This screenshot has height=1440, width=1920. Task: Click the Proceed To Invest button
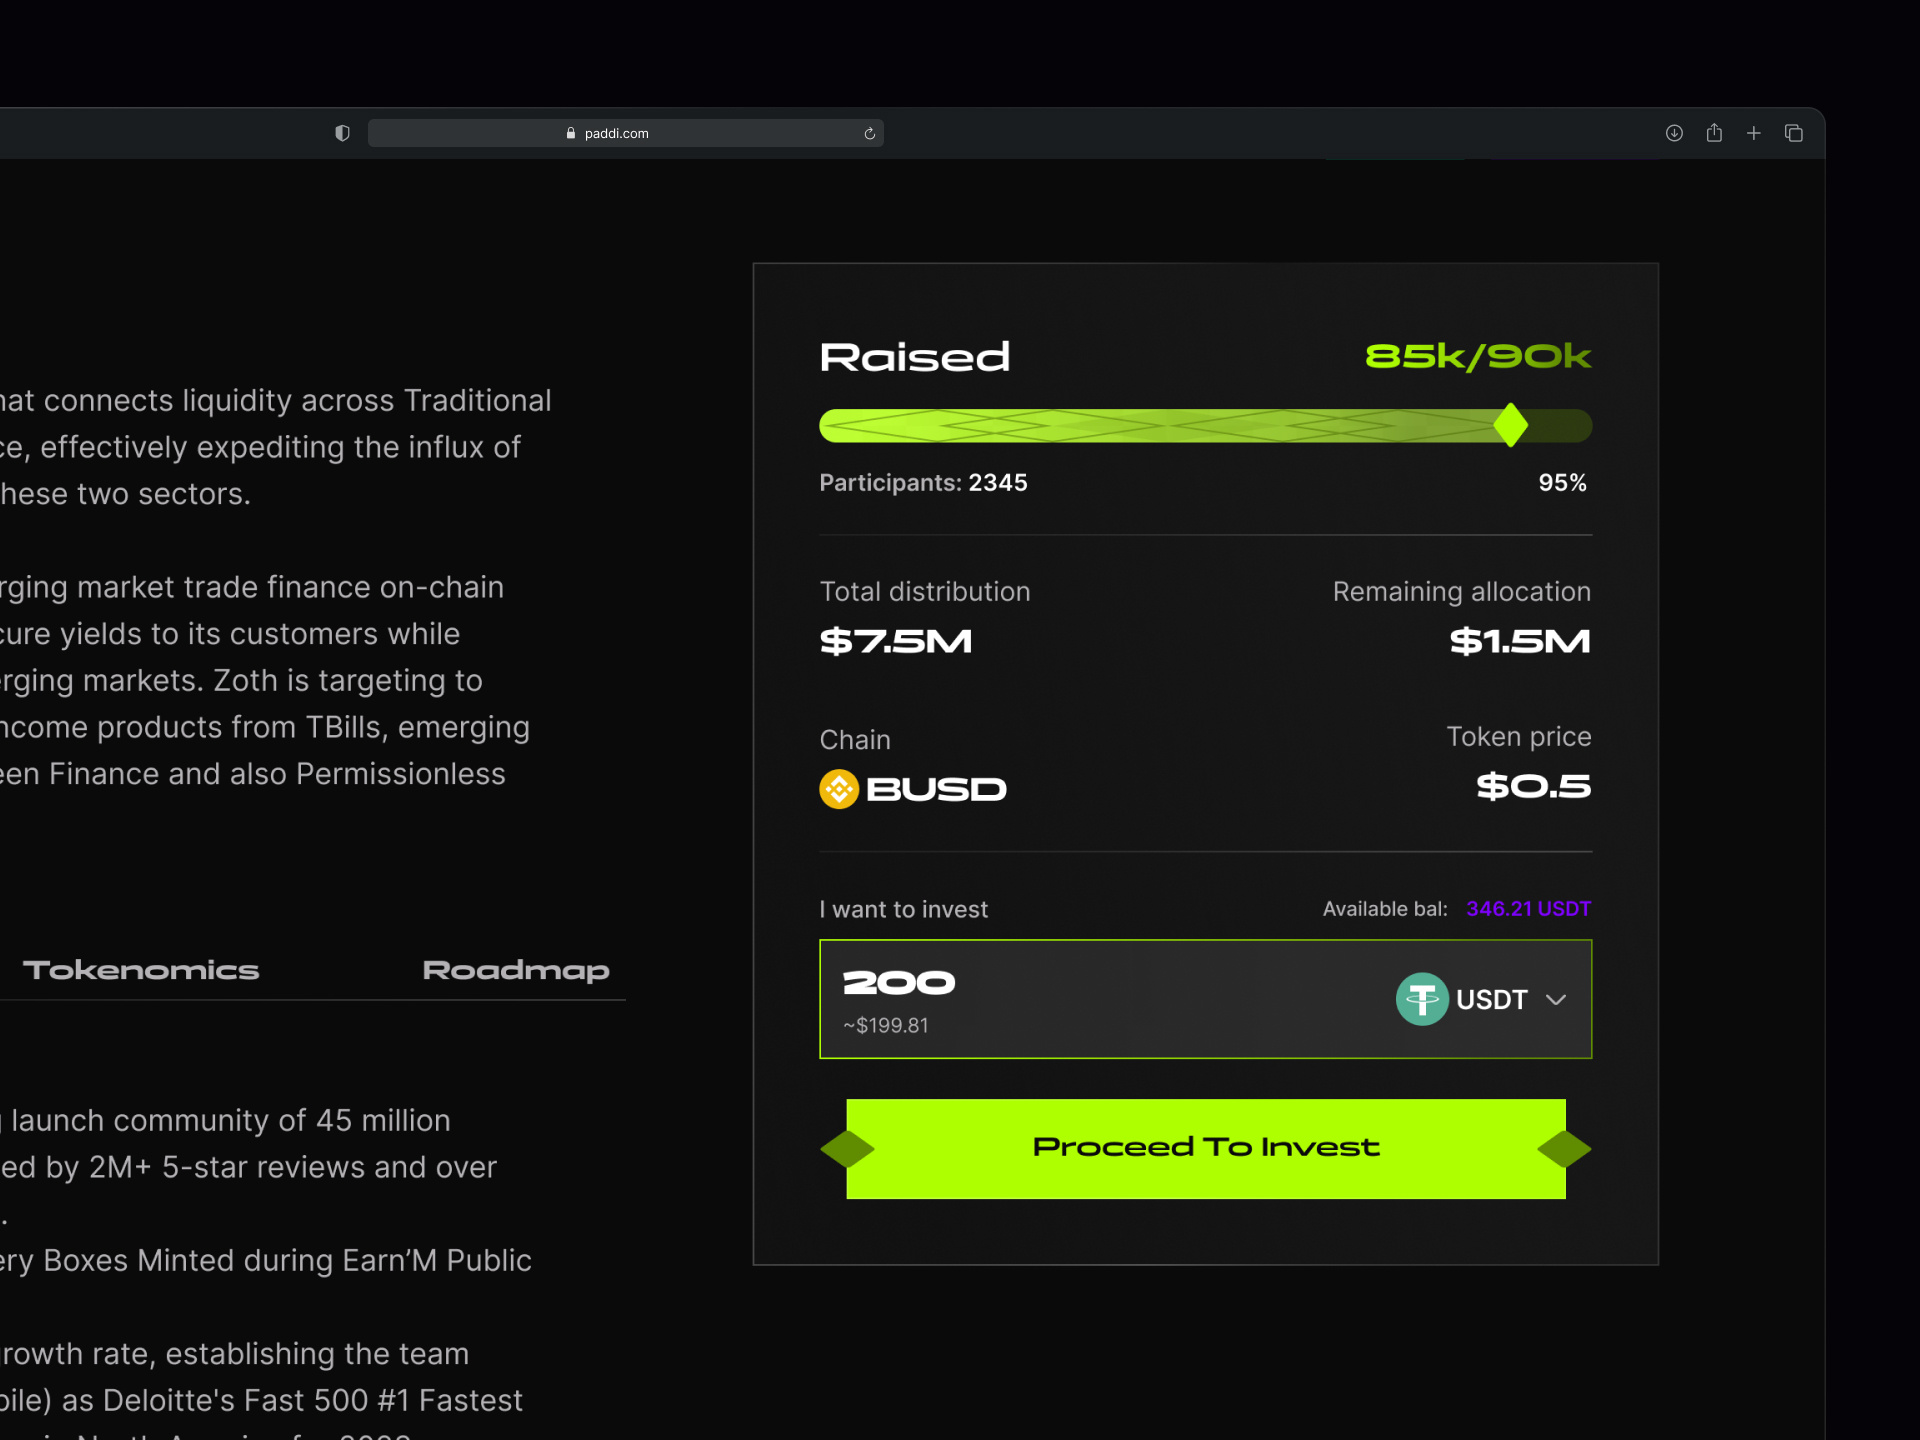[1204, 1147]
